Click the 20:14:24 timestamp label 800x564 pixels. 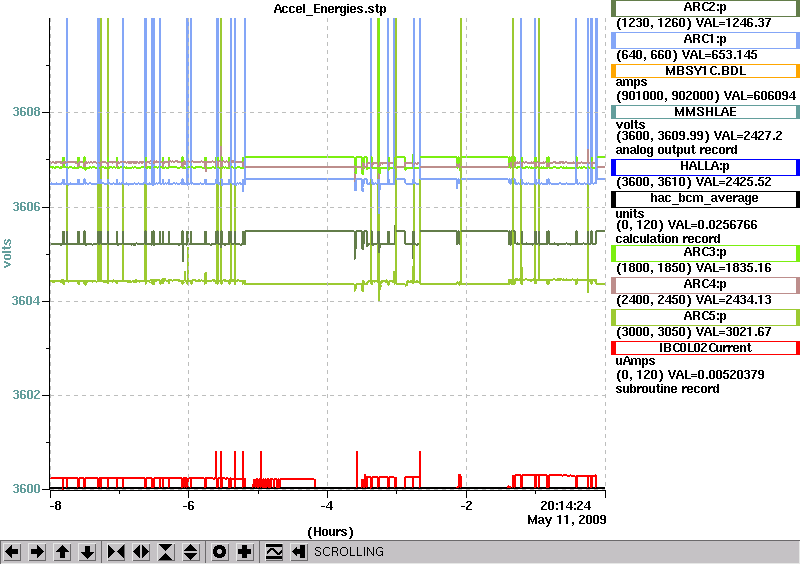(x=566, y=506)
